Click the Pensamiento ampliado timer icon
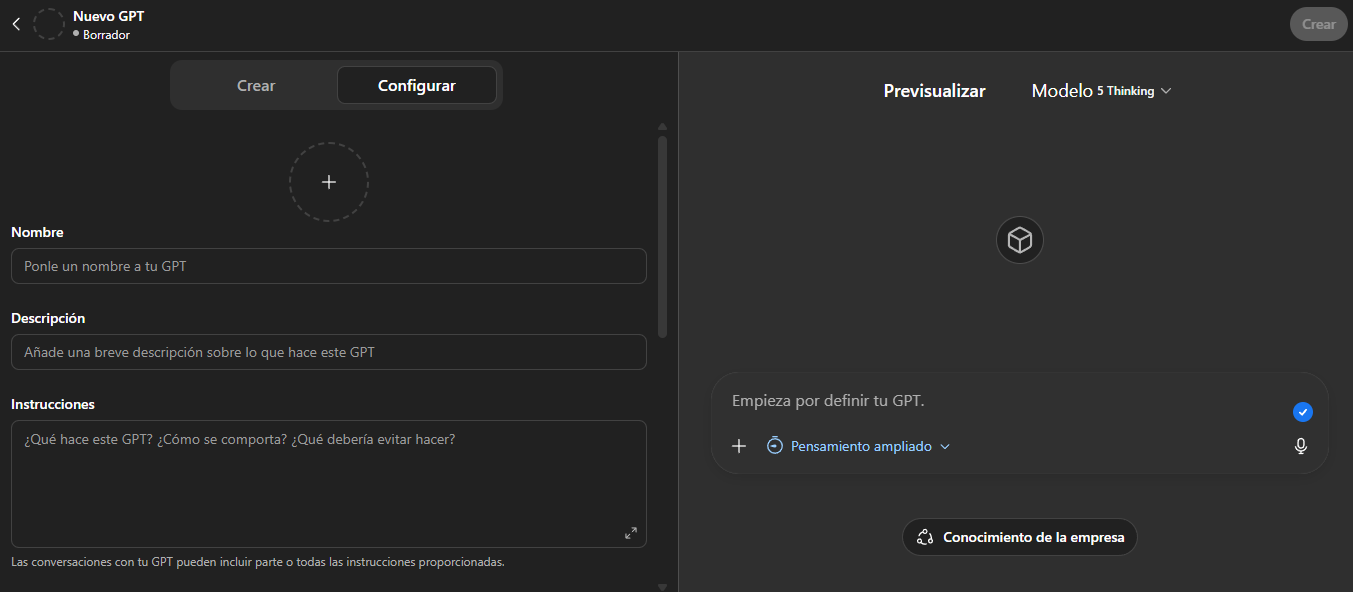Screen dimensions: 1353x592 [775, 446]
